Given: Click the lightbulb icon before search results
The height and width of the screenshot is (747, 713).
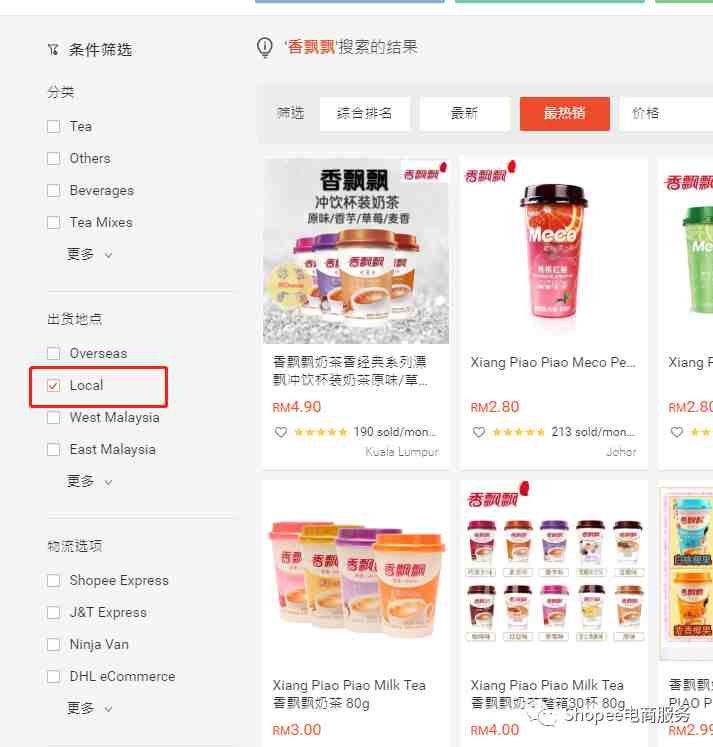Looking at the screenshot, I should coord(265,48).
